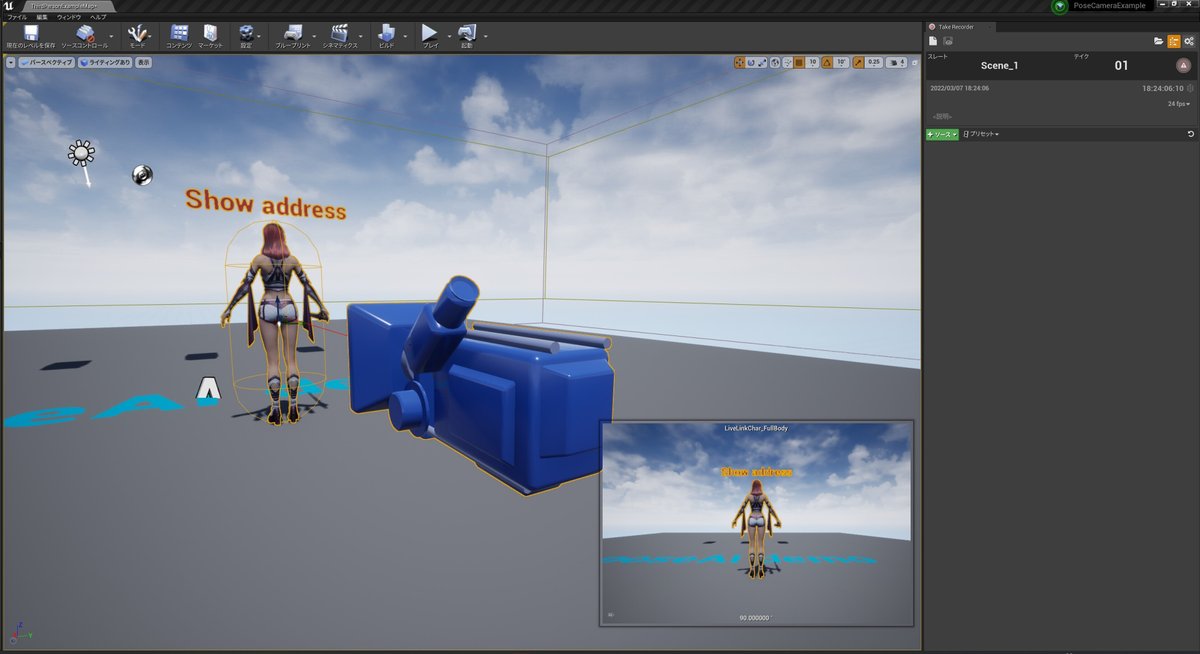Toggle rotation snap in viewport toolbar
This screenshot has width=1200, height=654.
[x=826, y=62]
